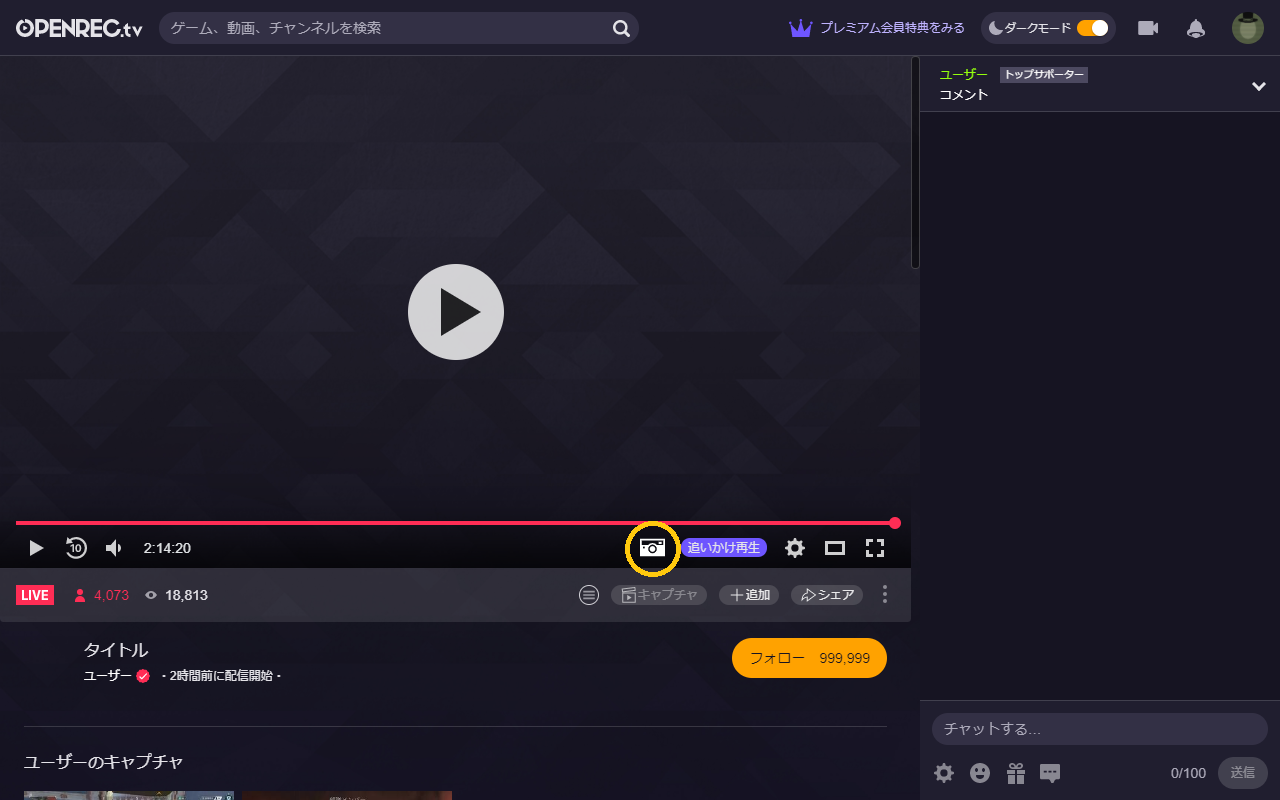Click the シェア button
The width and height of the screenshot is (1280, 800).
point(828,595)
